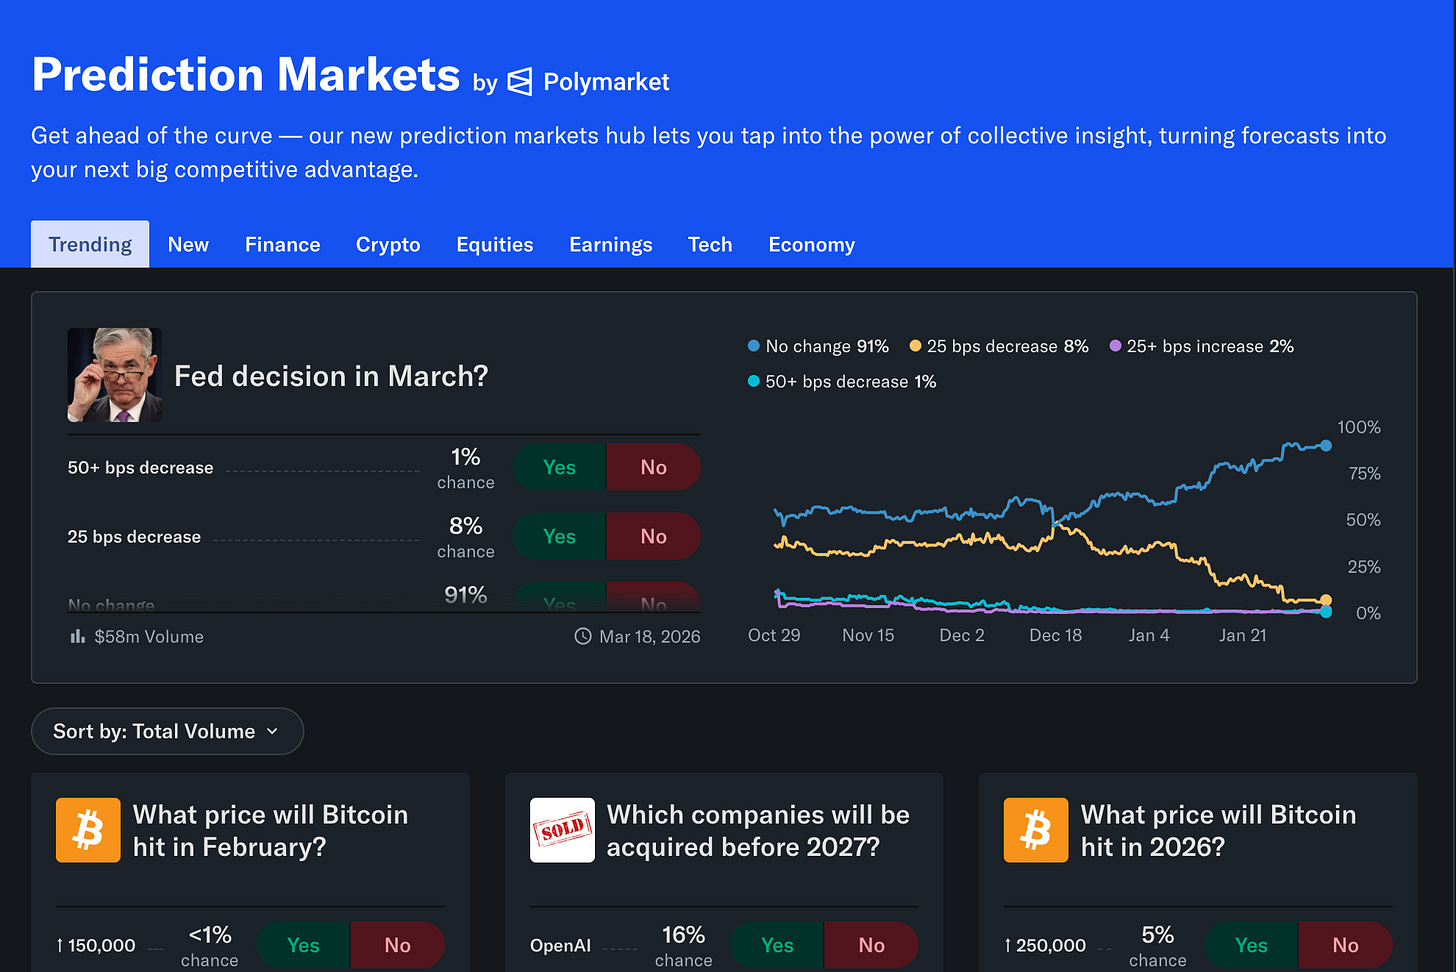The height and width of the screenshot is (972, 1456).
Task: Click Bitcoin icon on February price card
Action: click(x=88, y=830)
